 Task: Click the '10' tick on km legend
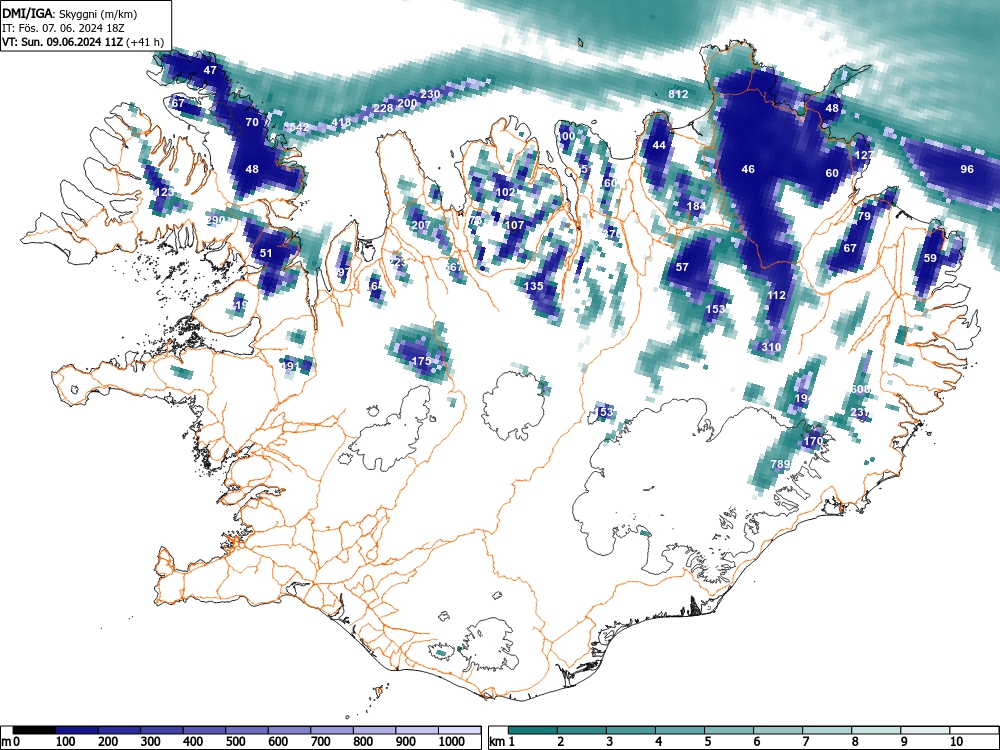click(x=956, y=741)
